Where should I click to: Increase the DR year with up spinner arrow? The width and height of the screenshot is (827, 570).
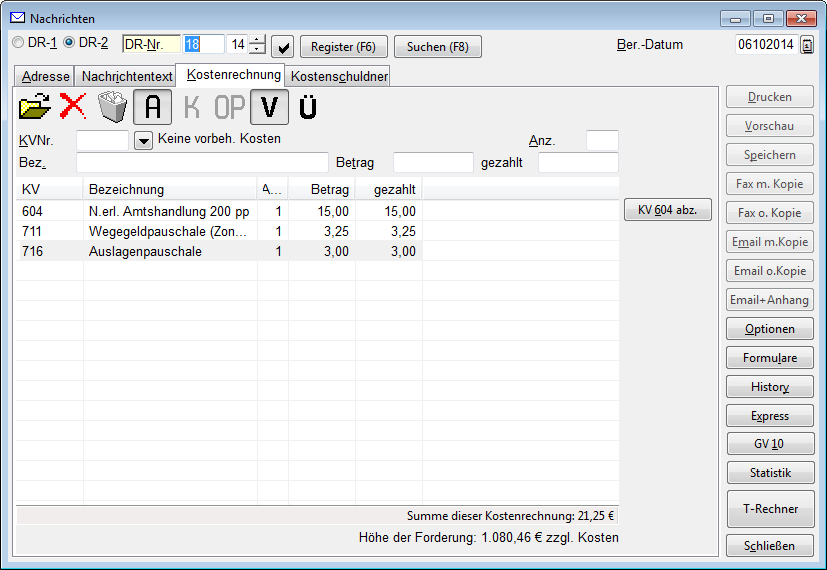click(258, 40)
